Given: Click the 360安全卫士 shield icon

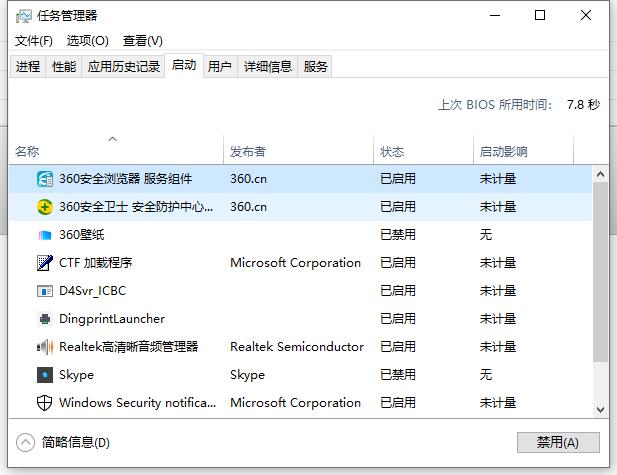Looking at the screenshot, I should coord(45,207).
